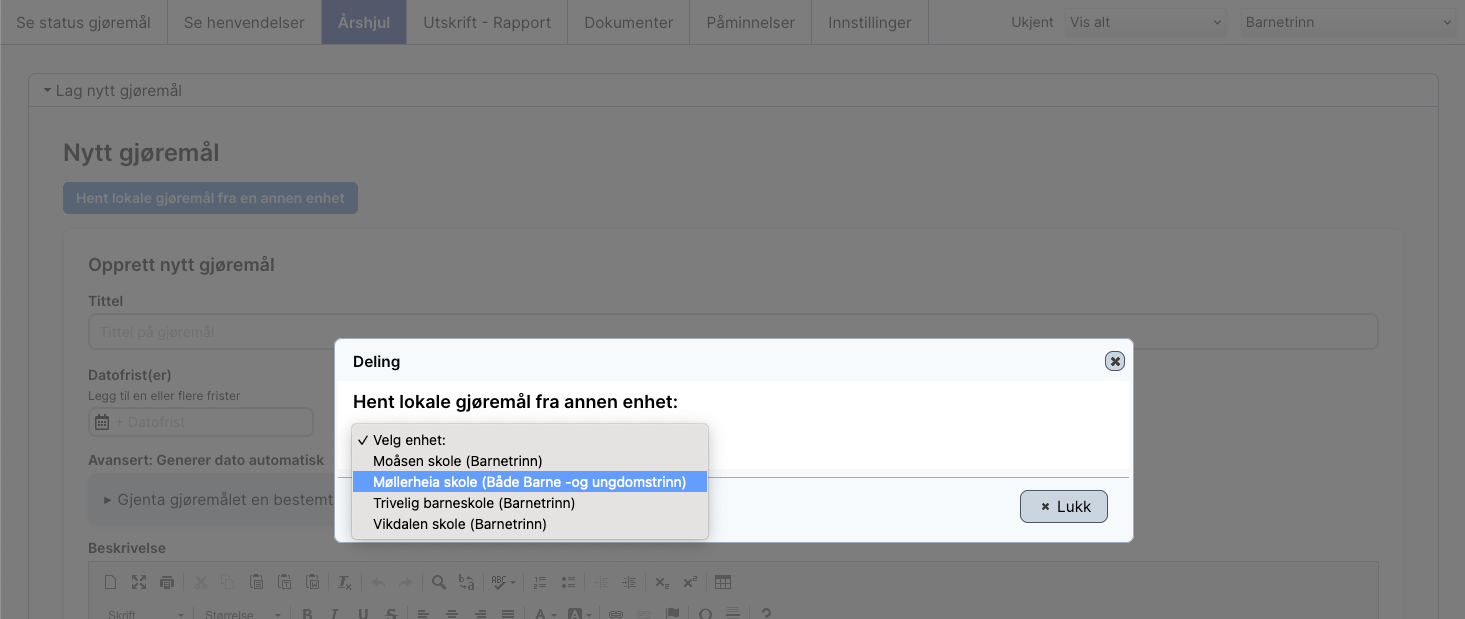Open the Se status gjøremål tab
This screenshot has height=619, width=1465.
[83, 22]
